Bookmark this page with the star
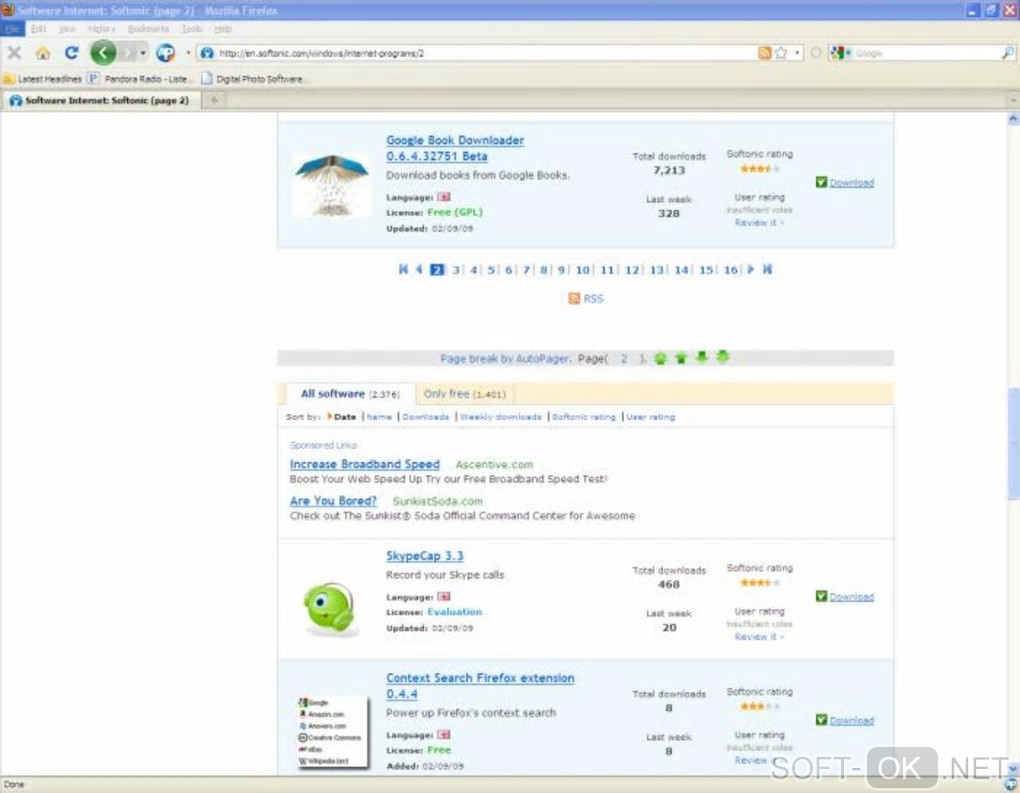Viewport: 1020px width, 793px height. (781, 53)
